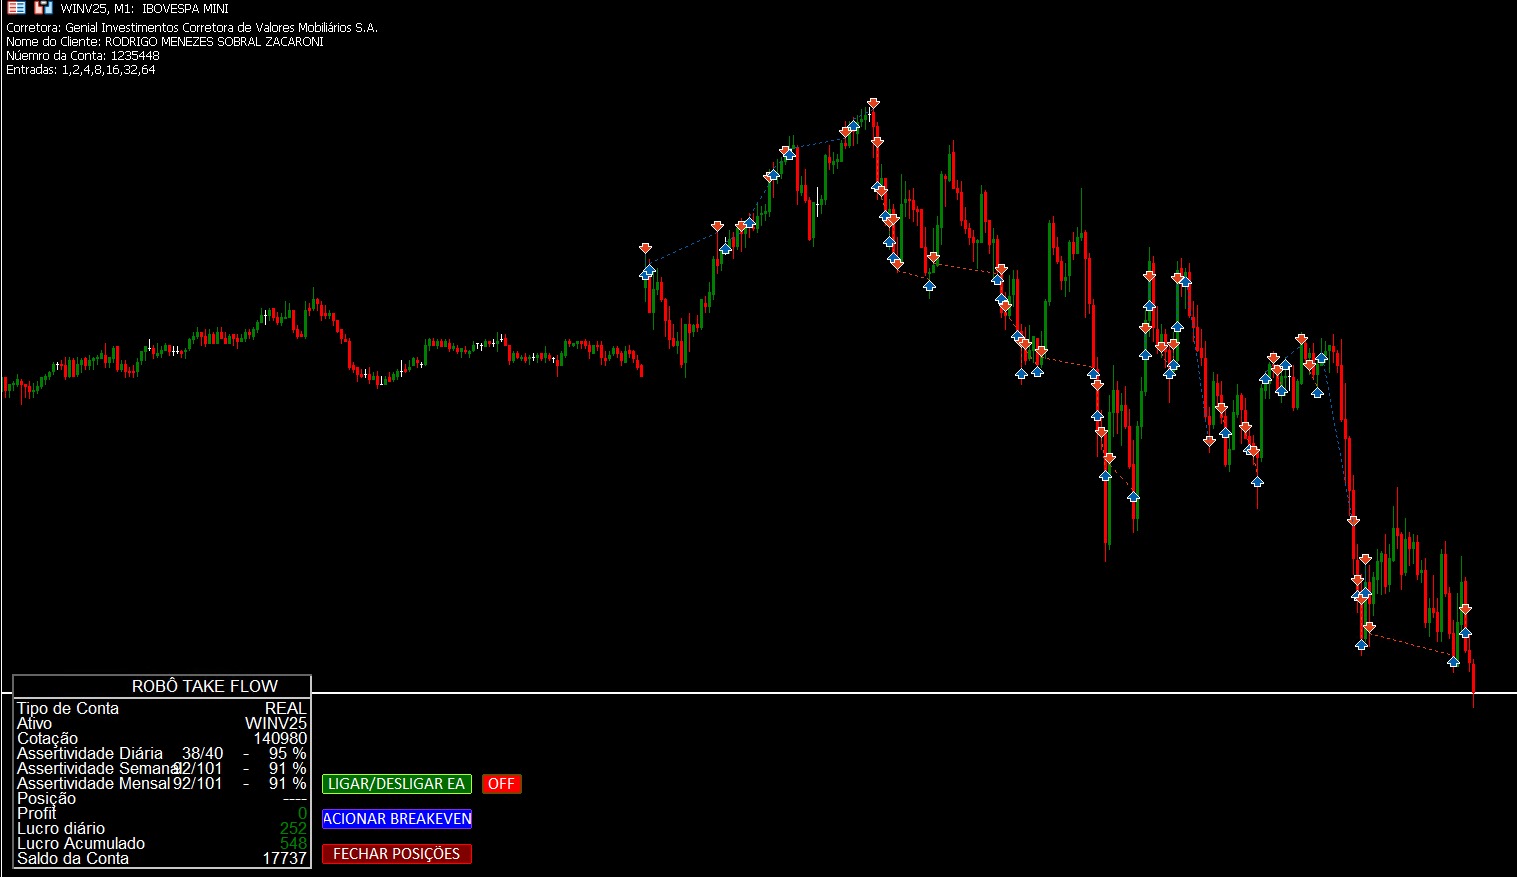Viewport: 1517px width, 877px height.
Task: Select the leftmost red sell arrow
Action: click(x=645, y=248)
